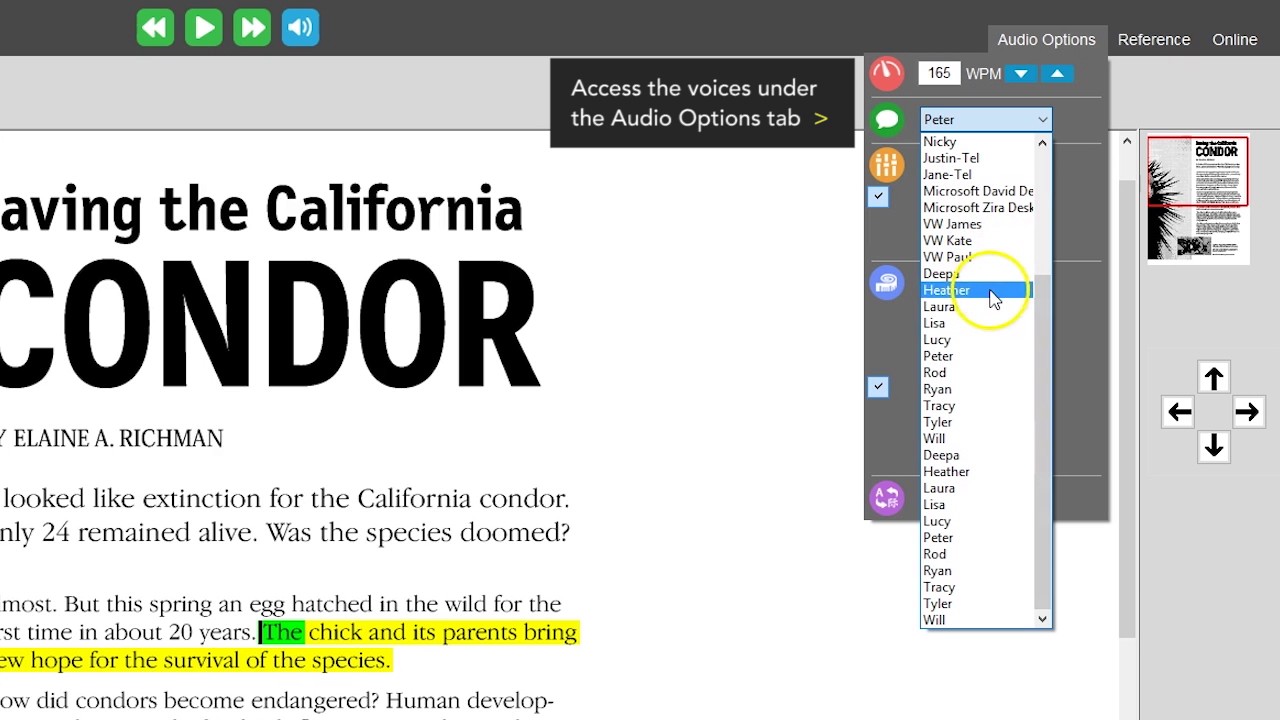
Task: Click the green fast forward button
Action: (x=252, y=27)
